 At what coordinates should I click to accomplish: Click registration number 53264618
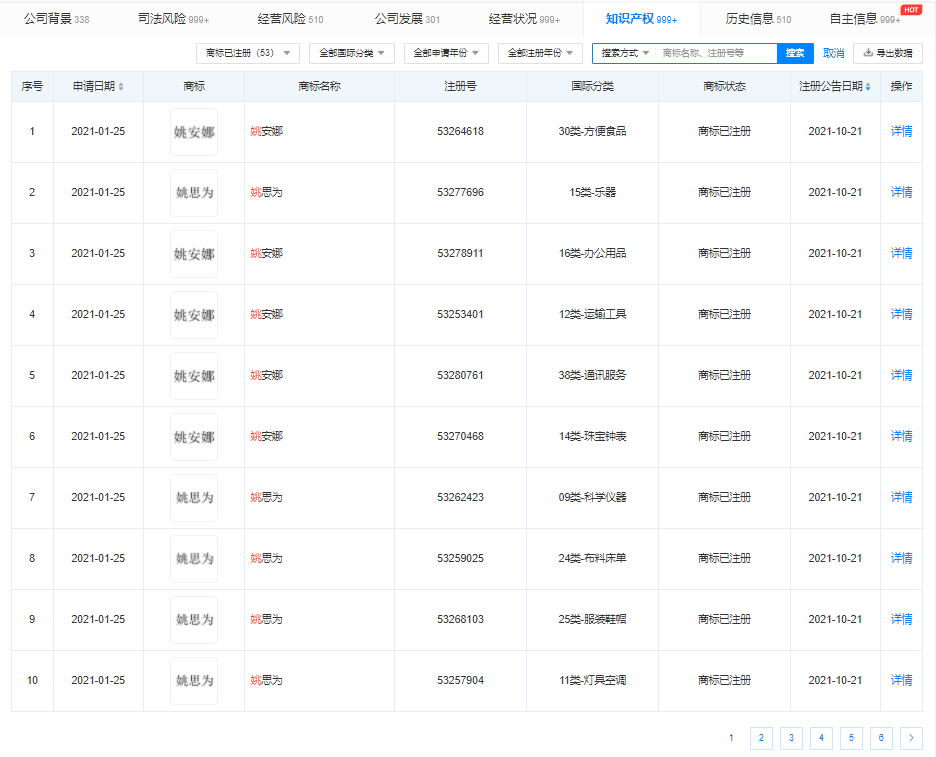[x=460, y=131]
